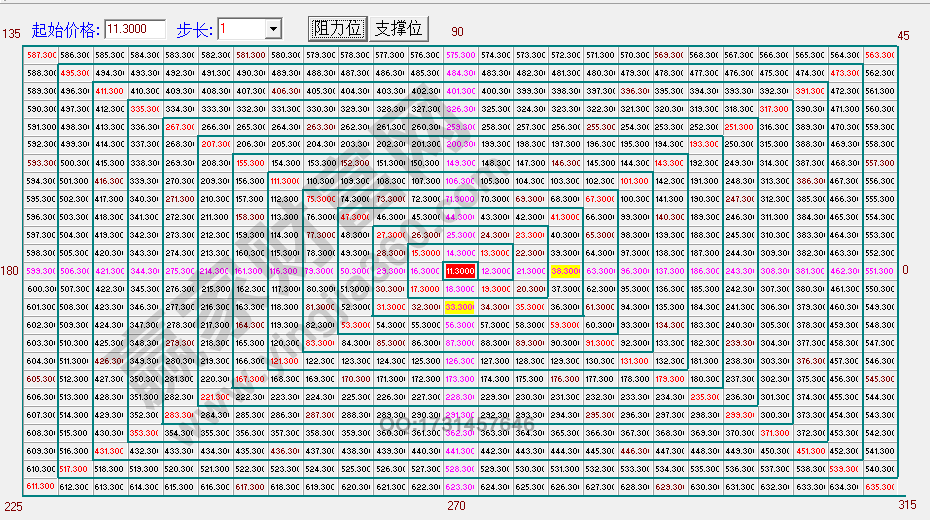Click the magenta cell 16.3000

(425, 271)
